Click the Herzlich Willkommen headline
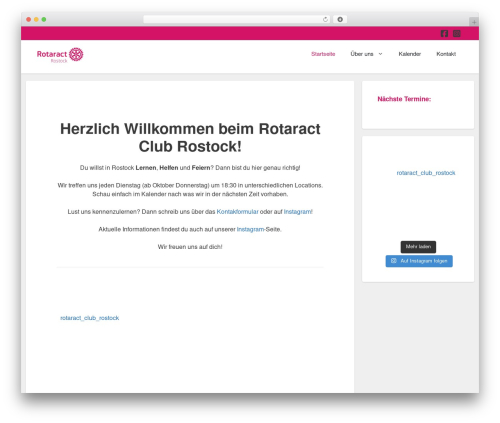This screenshot has height=423, width=500. pos(190,138)
